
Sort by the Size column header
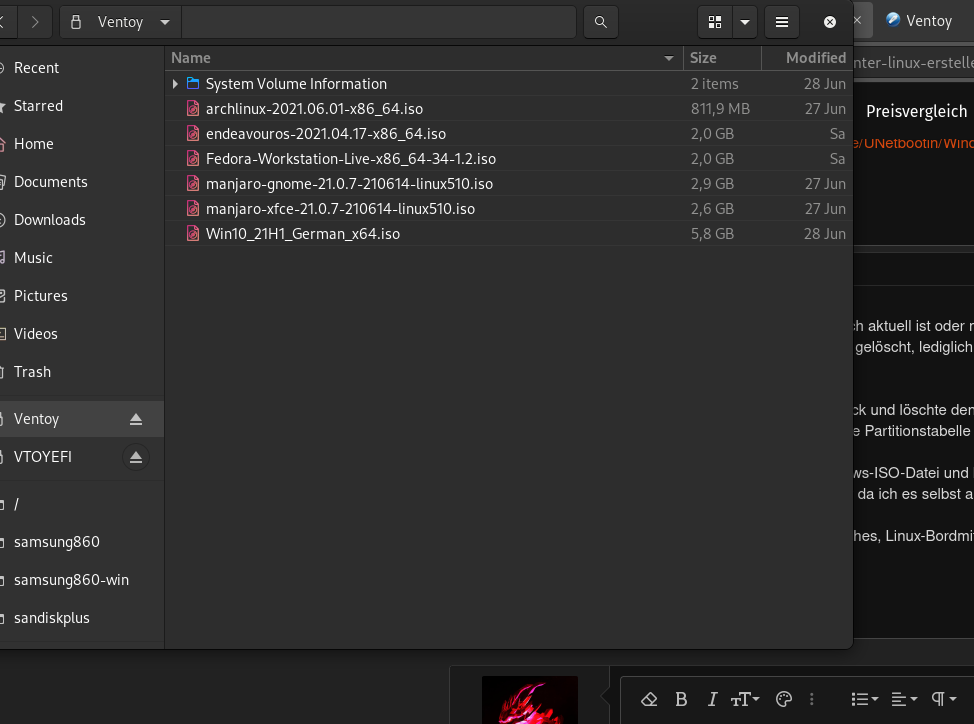point(722,58)
